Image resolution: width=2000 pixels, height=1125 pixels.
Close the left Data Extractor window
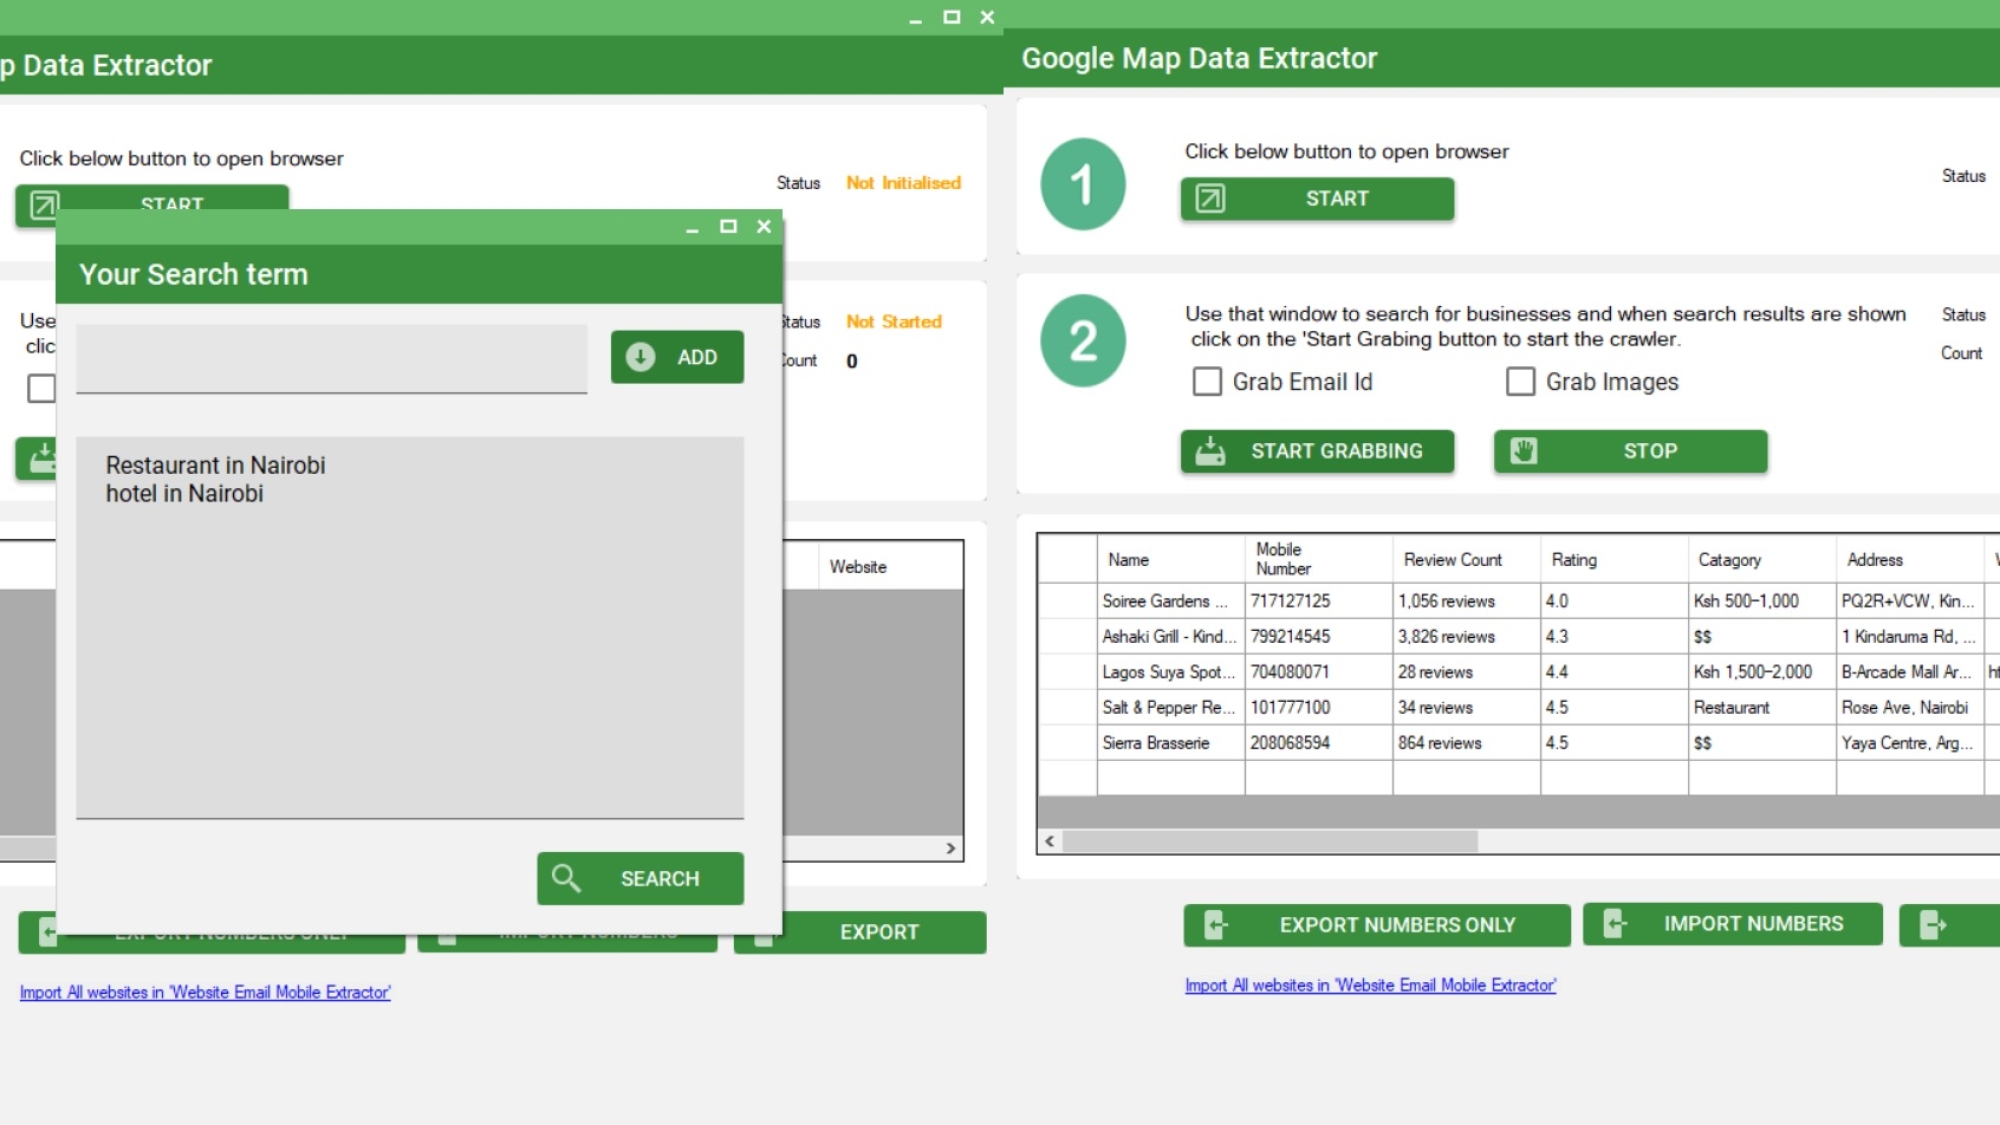click(987, 17)
